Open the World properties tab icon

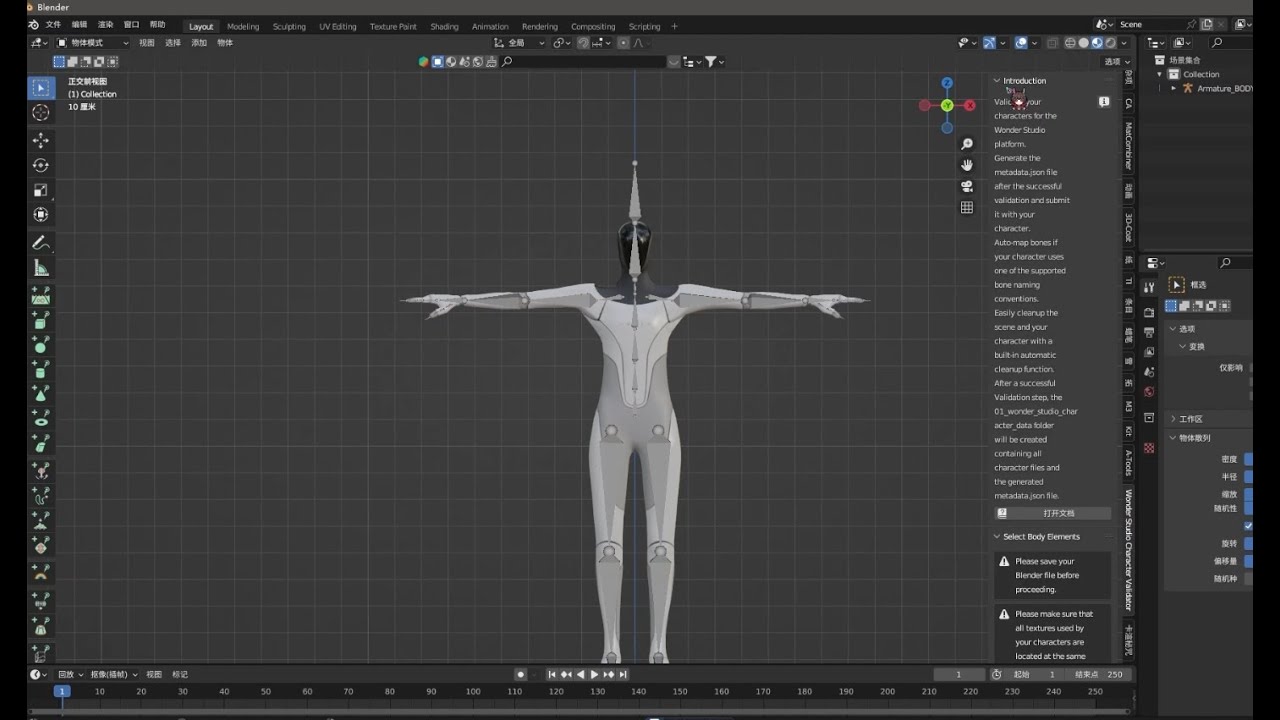1149,391
